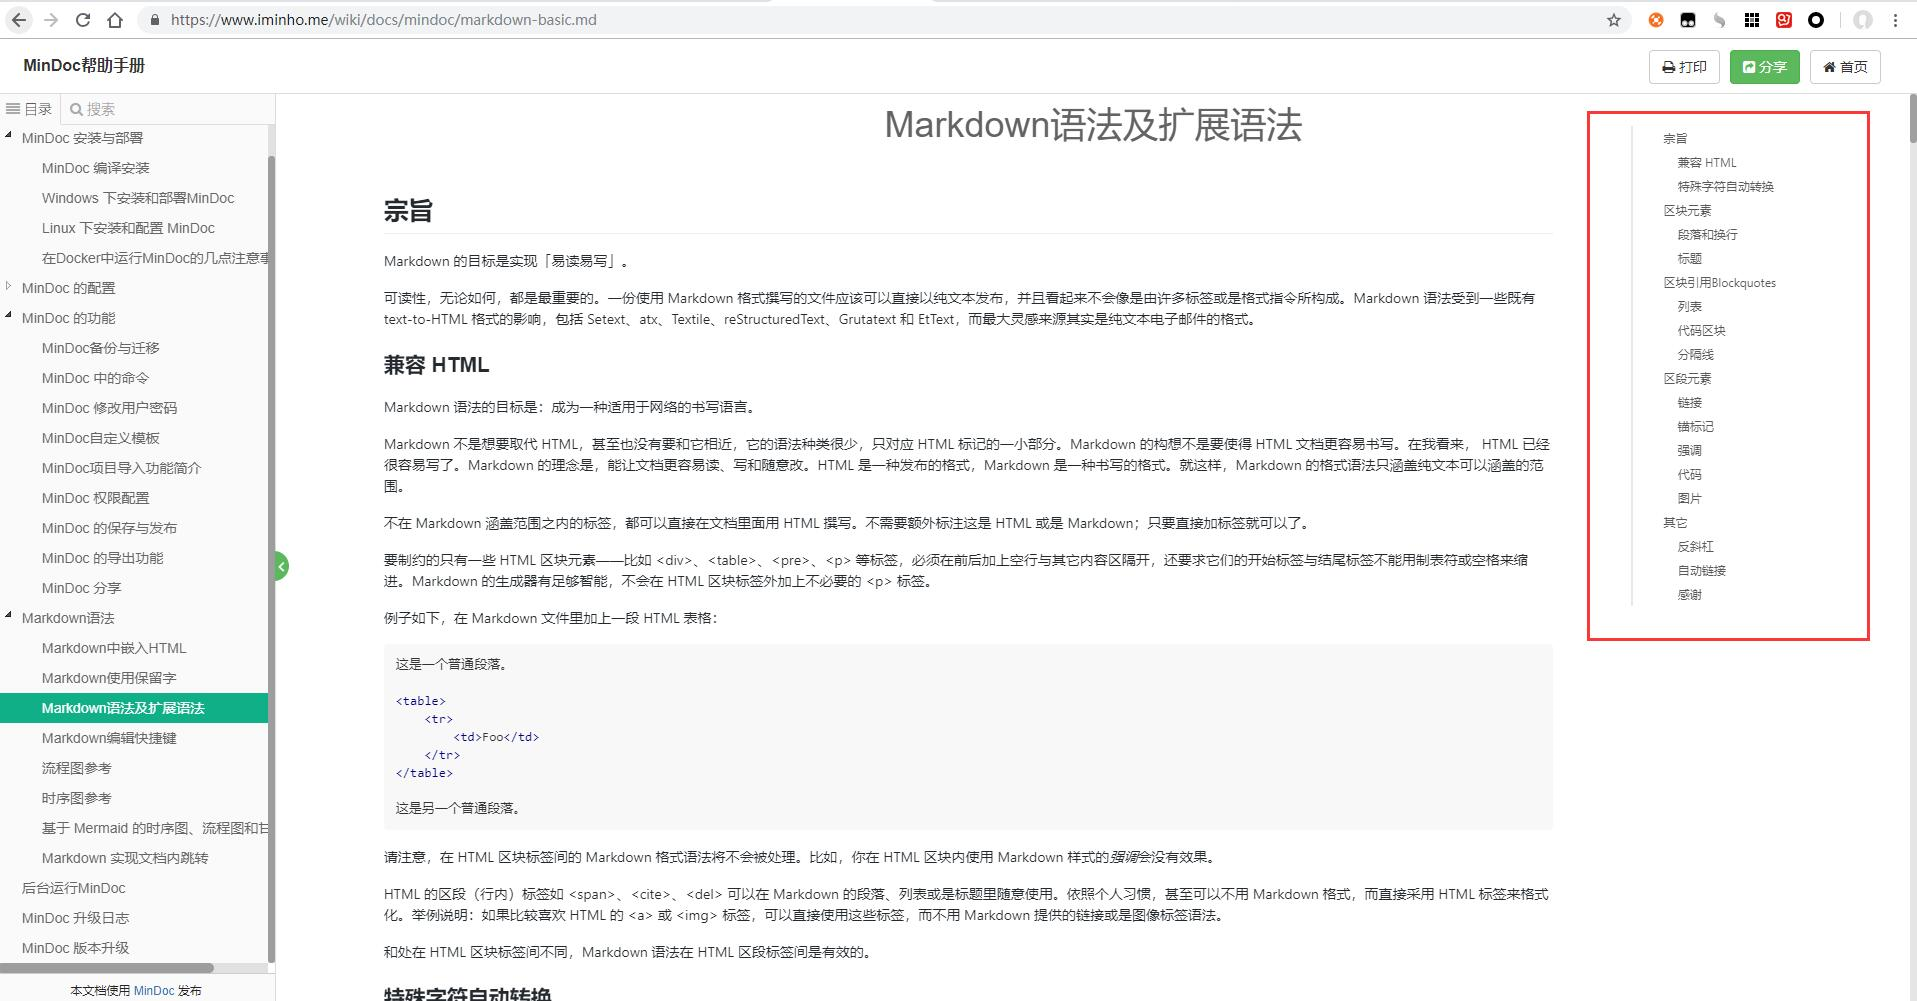Enable the red Qiyimail-style extension toggle icon
This screenshot has width=1917, height=1001.
(1784, 19)
